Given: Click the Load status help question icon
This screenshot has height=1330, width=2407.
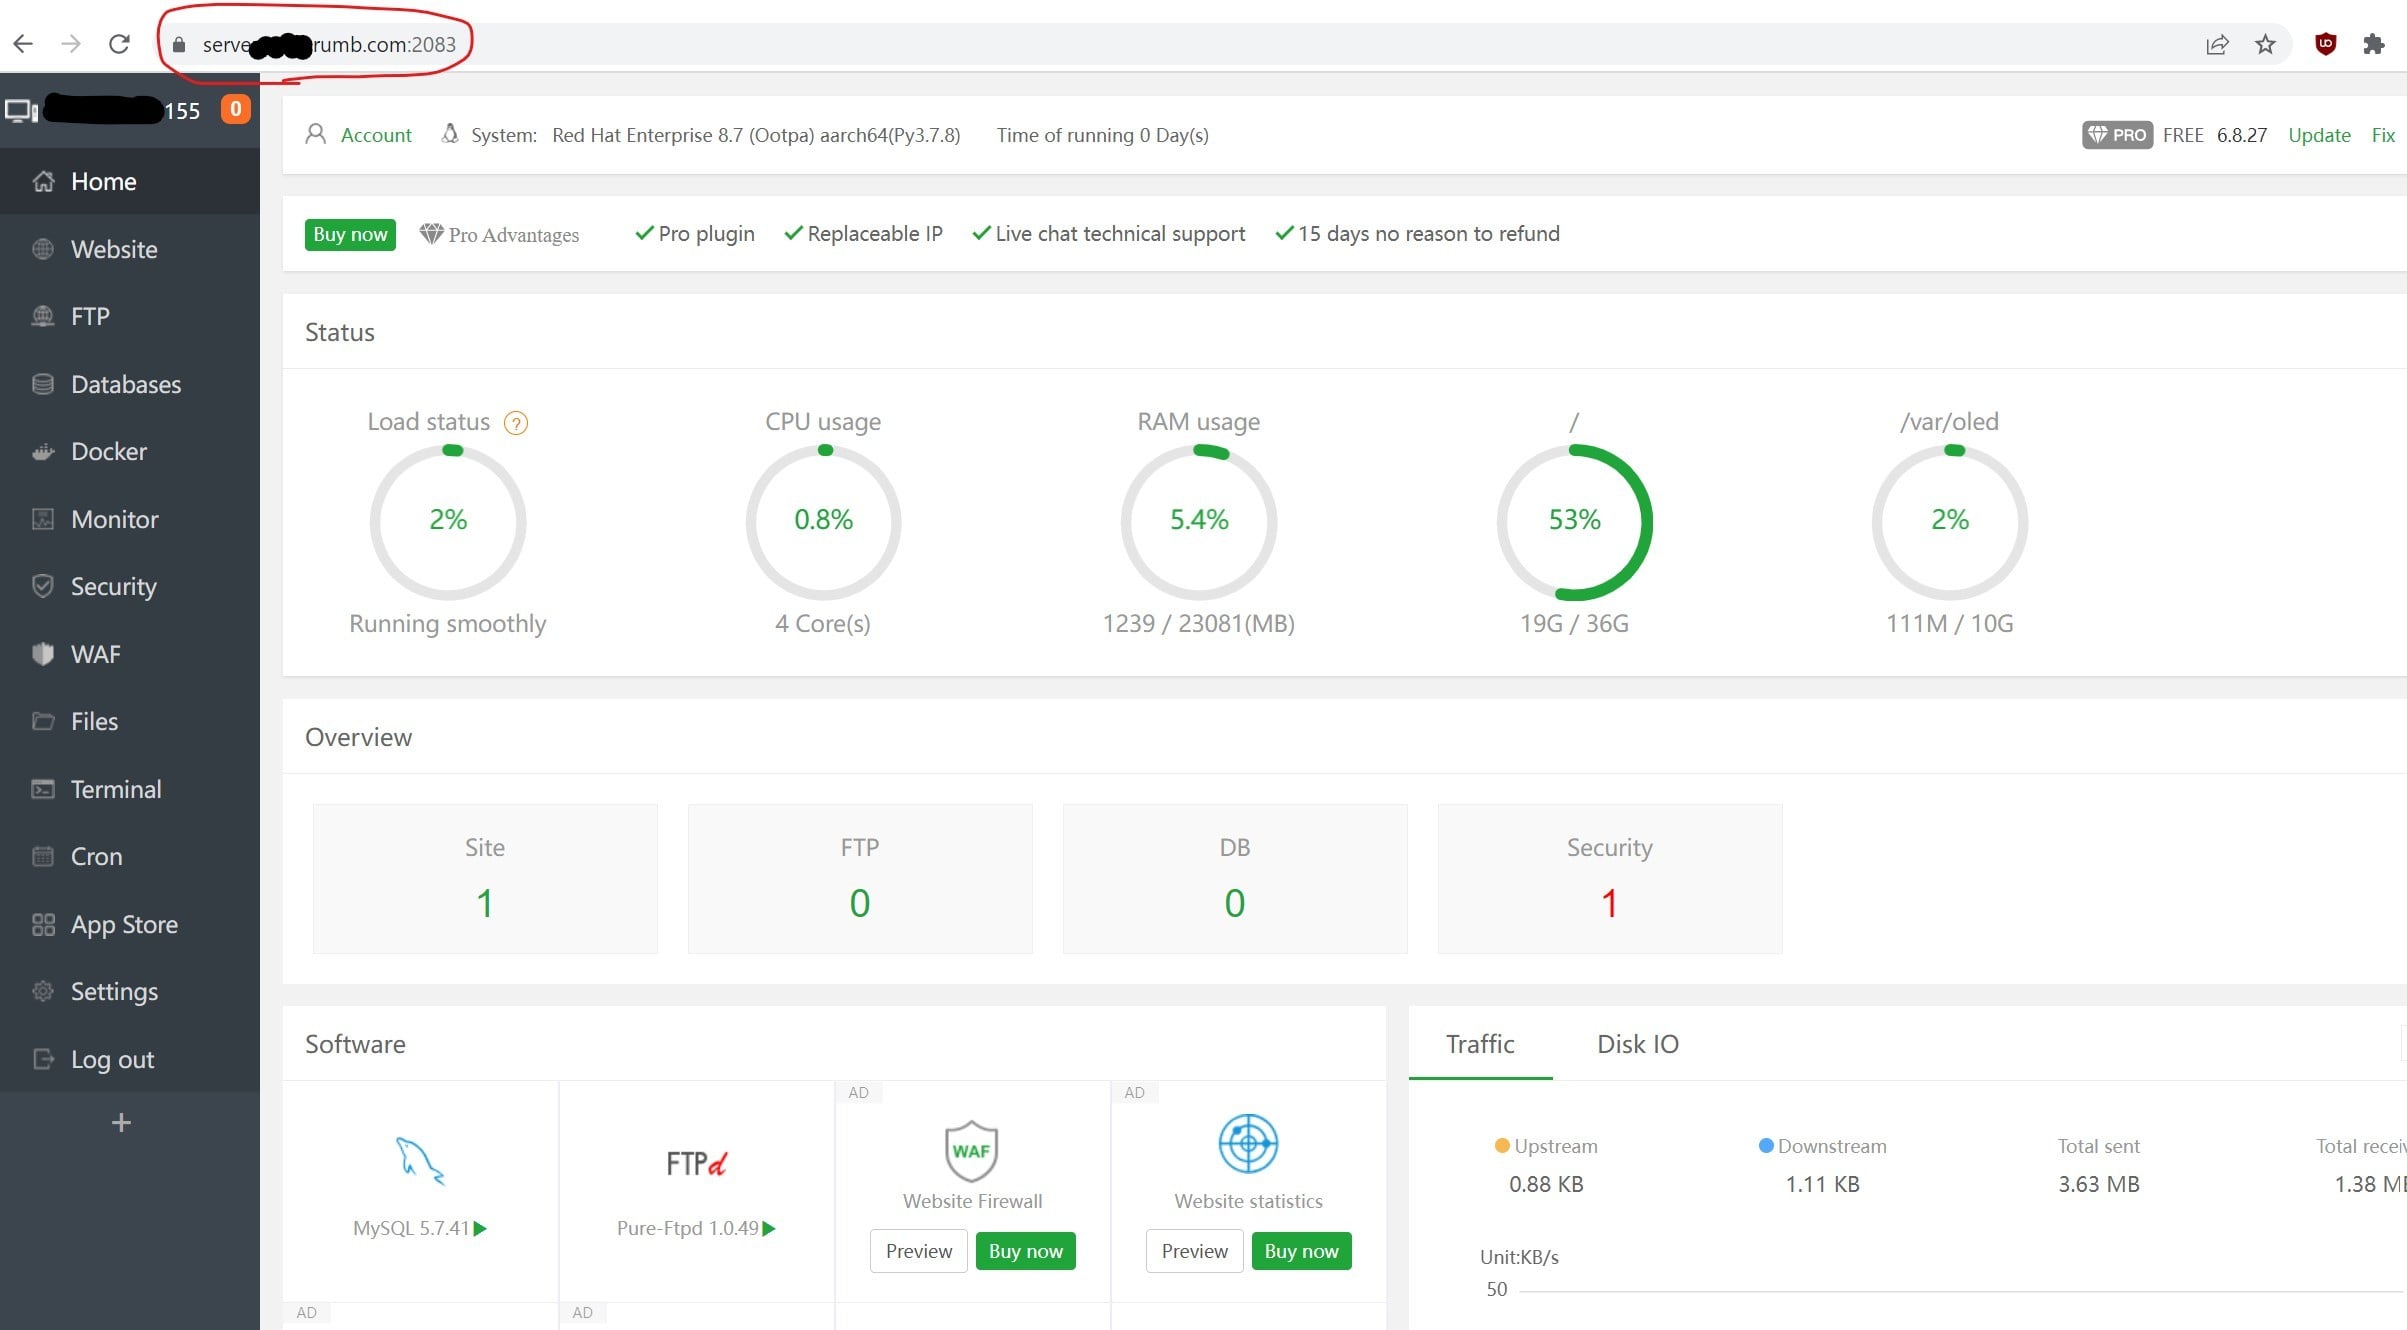Looking at the screenshot, I should pos(515,423).
